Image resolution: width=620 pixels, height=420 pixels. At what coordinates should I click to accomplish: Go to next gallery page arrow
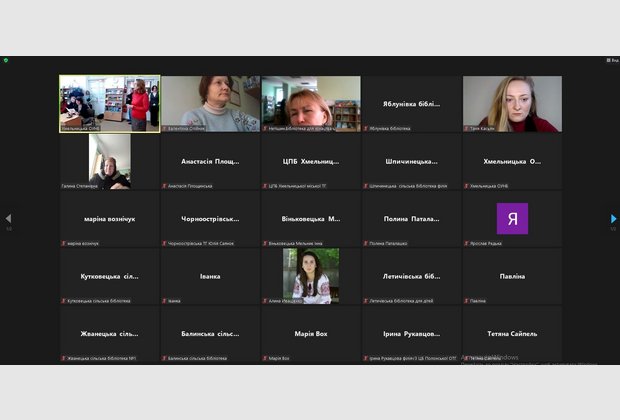point(613,219)
